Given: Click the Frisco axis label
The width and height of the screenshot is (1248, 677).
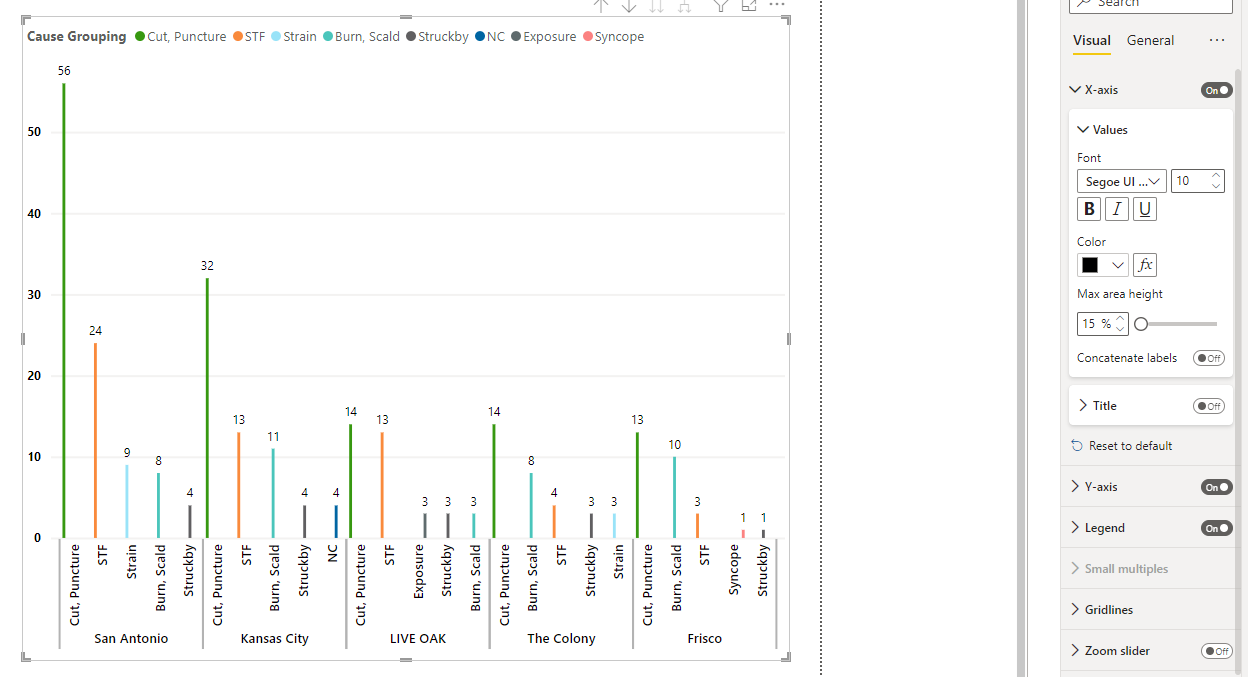Looking at the screenshot, I should 704,639.
